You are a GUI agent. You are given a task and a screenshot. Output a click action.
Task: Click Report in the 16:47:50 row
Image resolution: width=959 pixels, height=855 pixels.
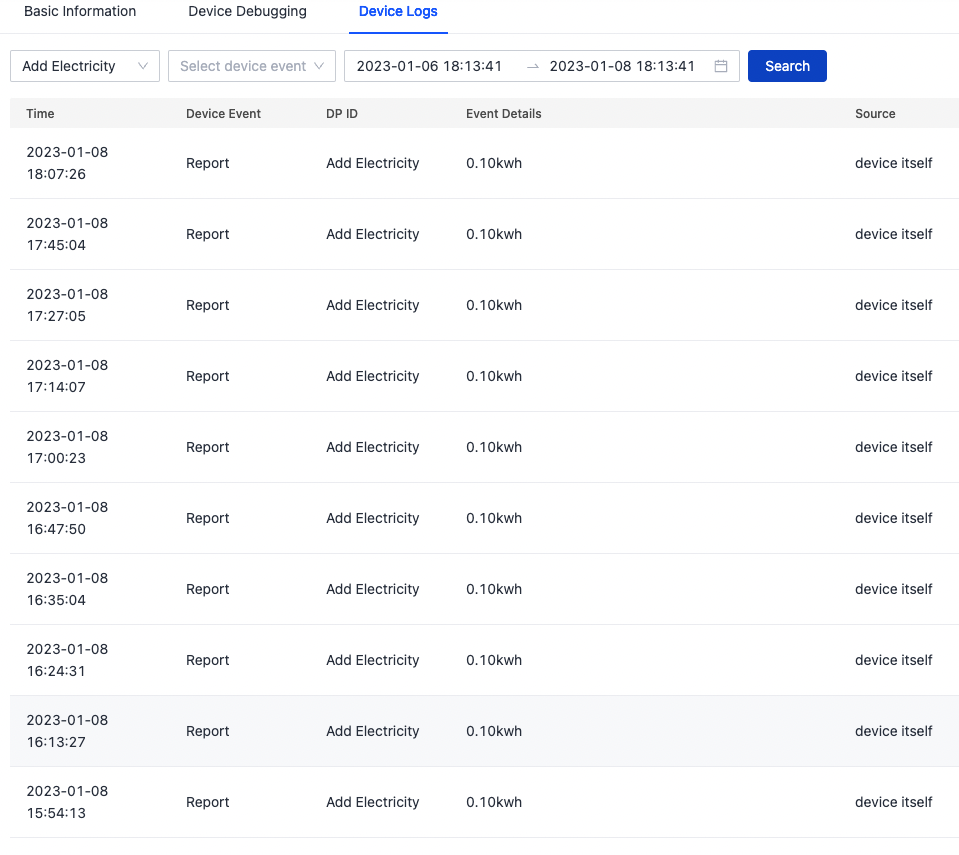(x=207, y=518)
